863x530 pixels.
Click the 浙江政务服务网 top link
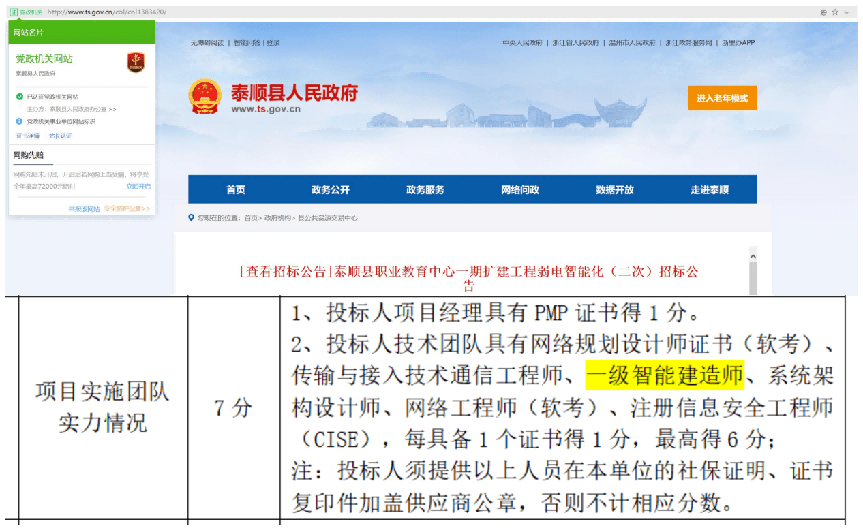point(689,43)
